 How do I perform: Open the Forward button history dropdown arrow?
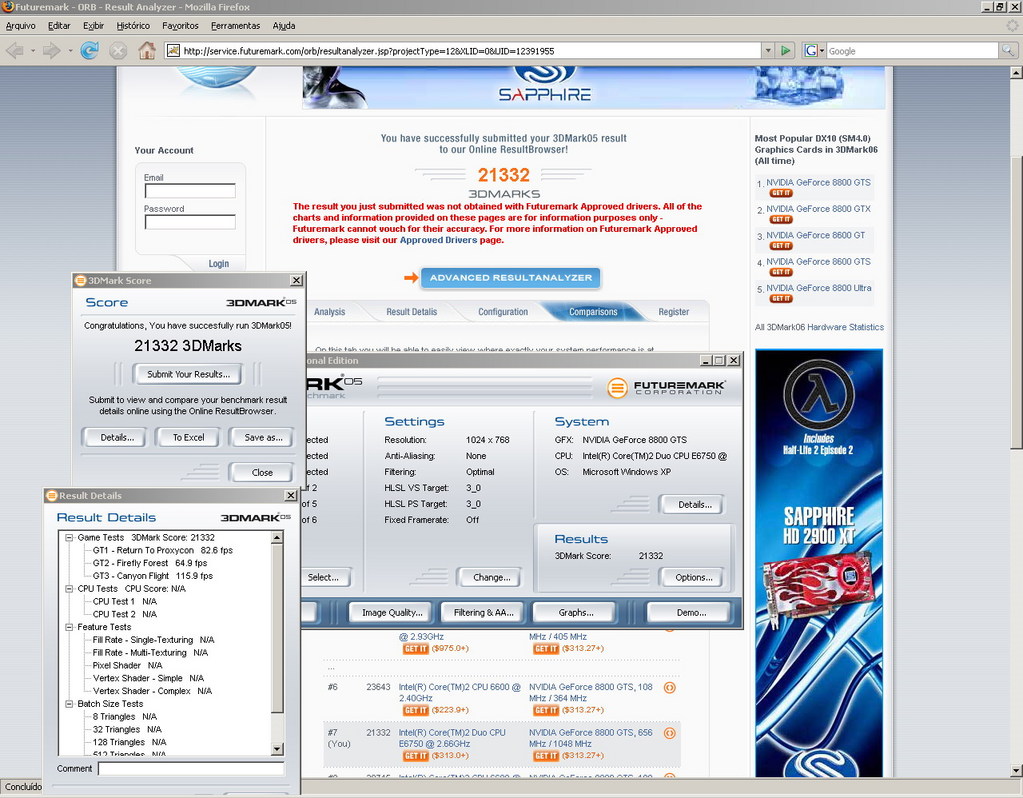(69, 50)
